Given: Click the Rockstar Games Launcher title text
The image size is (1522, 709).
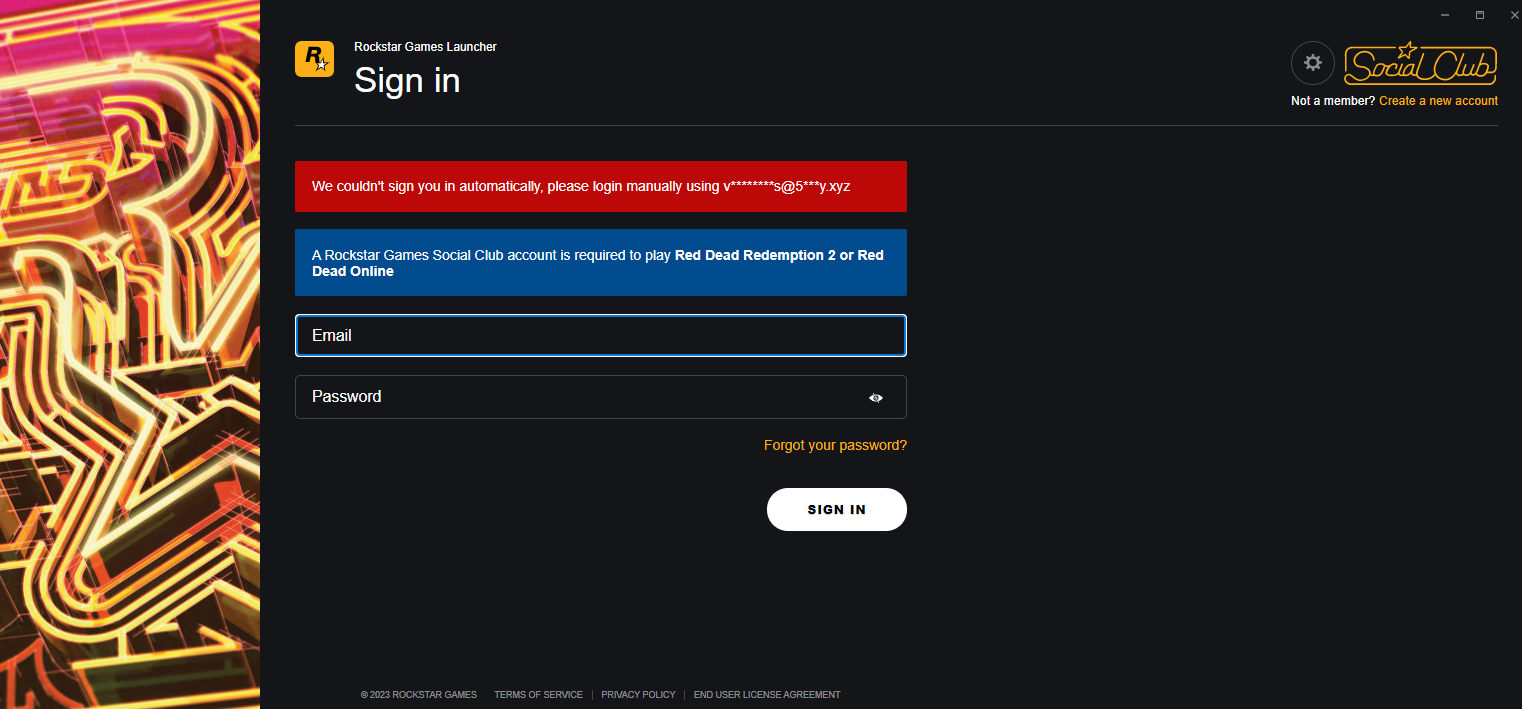Looking at the screenshot, I should (425, 47).
